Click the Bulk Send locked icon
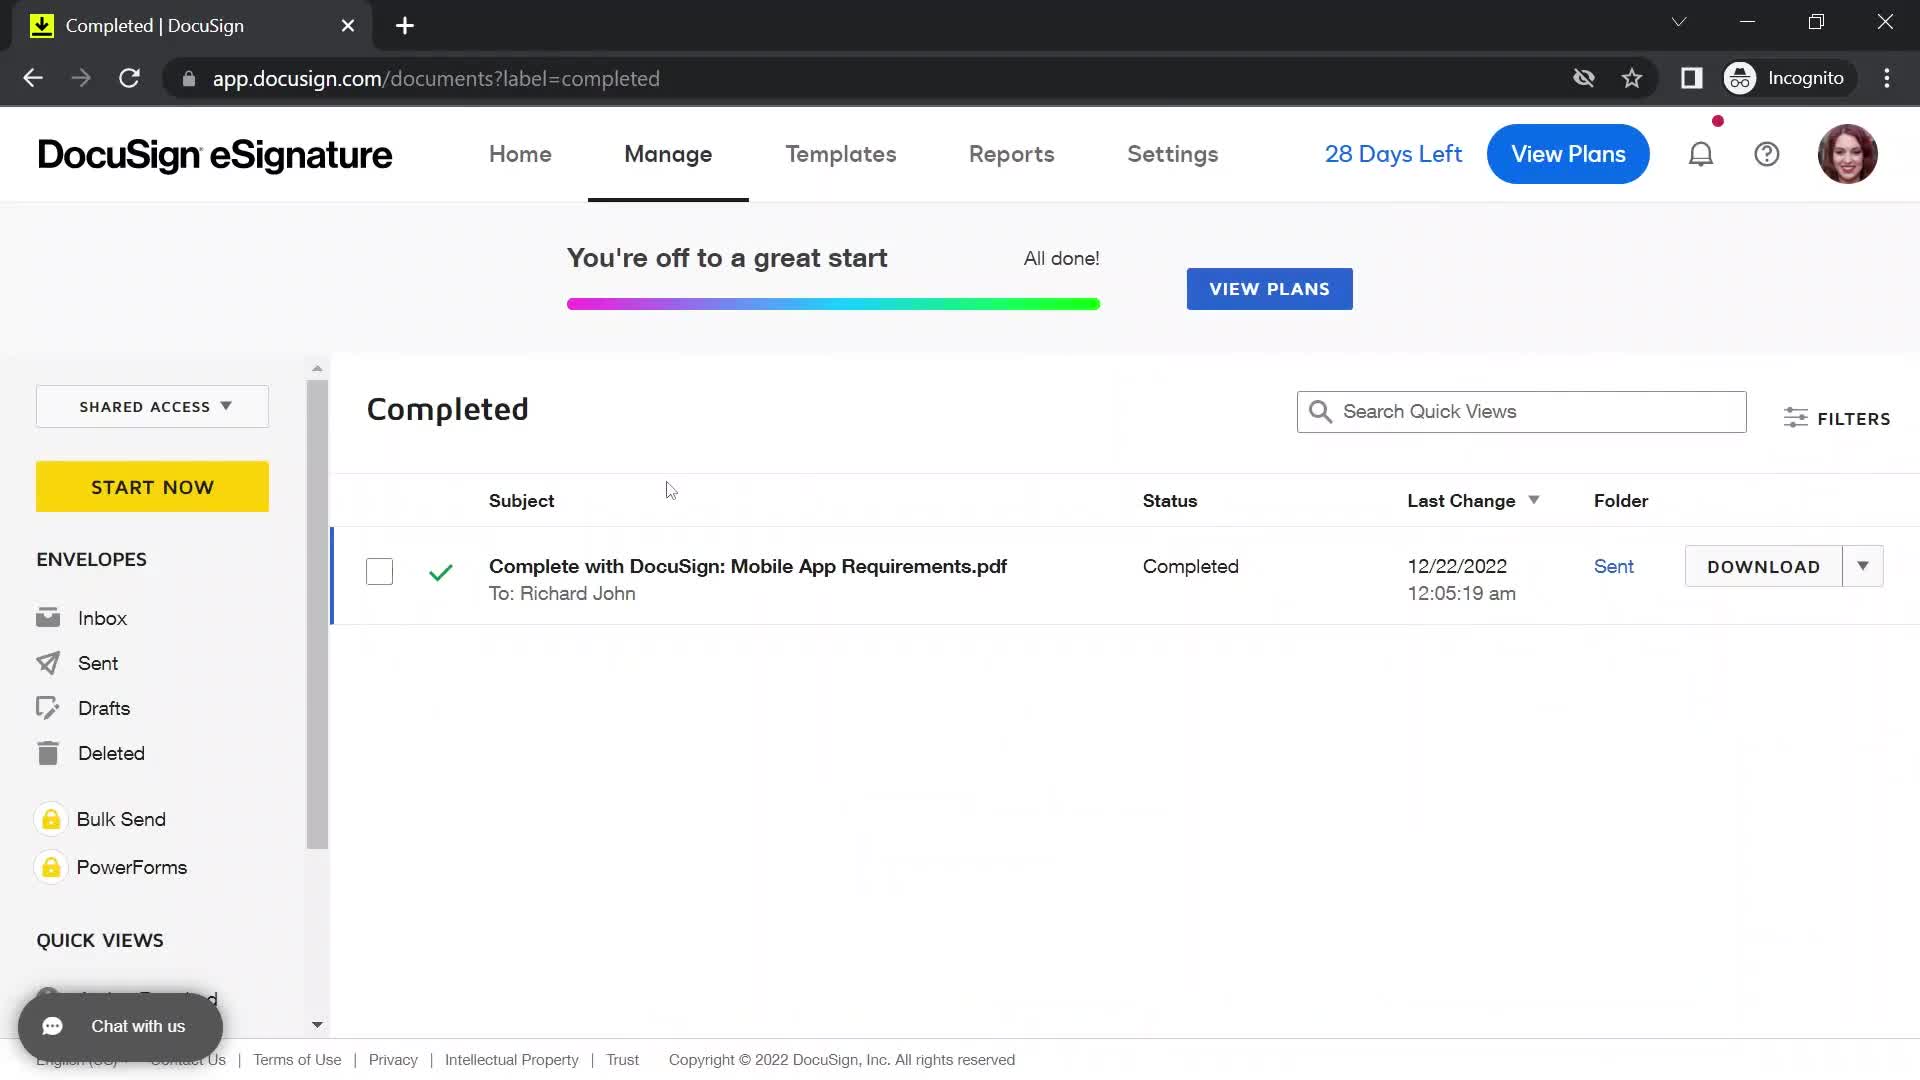This screenshot has width=1920, height=1080. point(50,819)
